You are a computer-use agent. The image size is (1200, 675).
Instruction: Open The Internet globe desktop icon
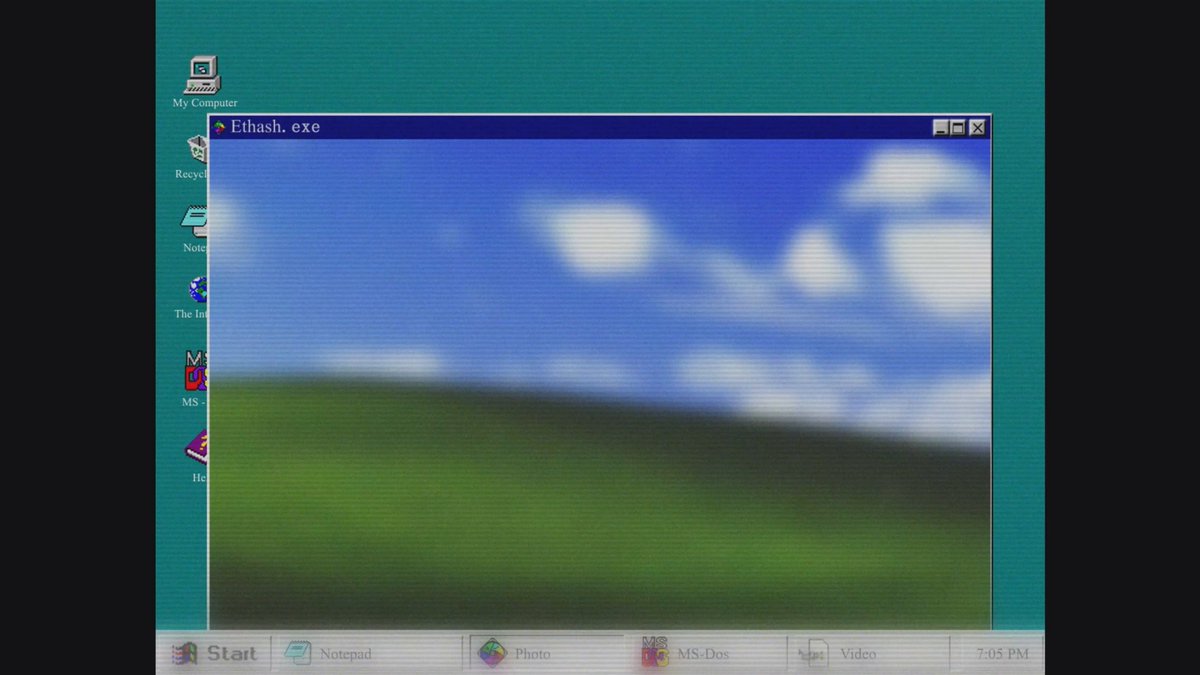[x=198, y=290]
